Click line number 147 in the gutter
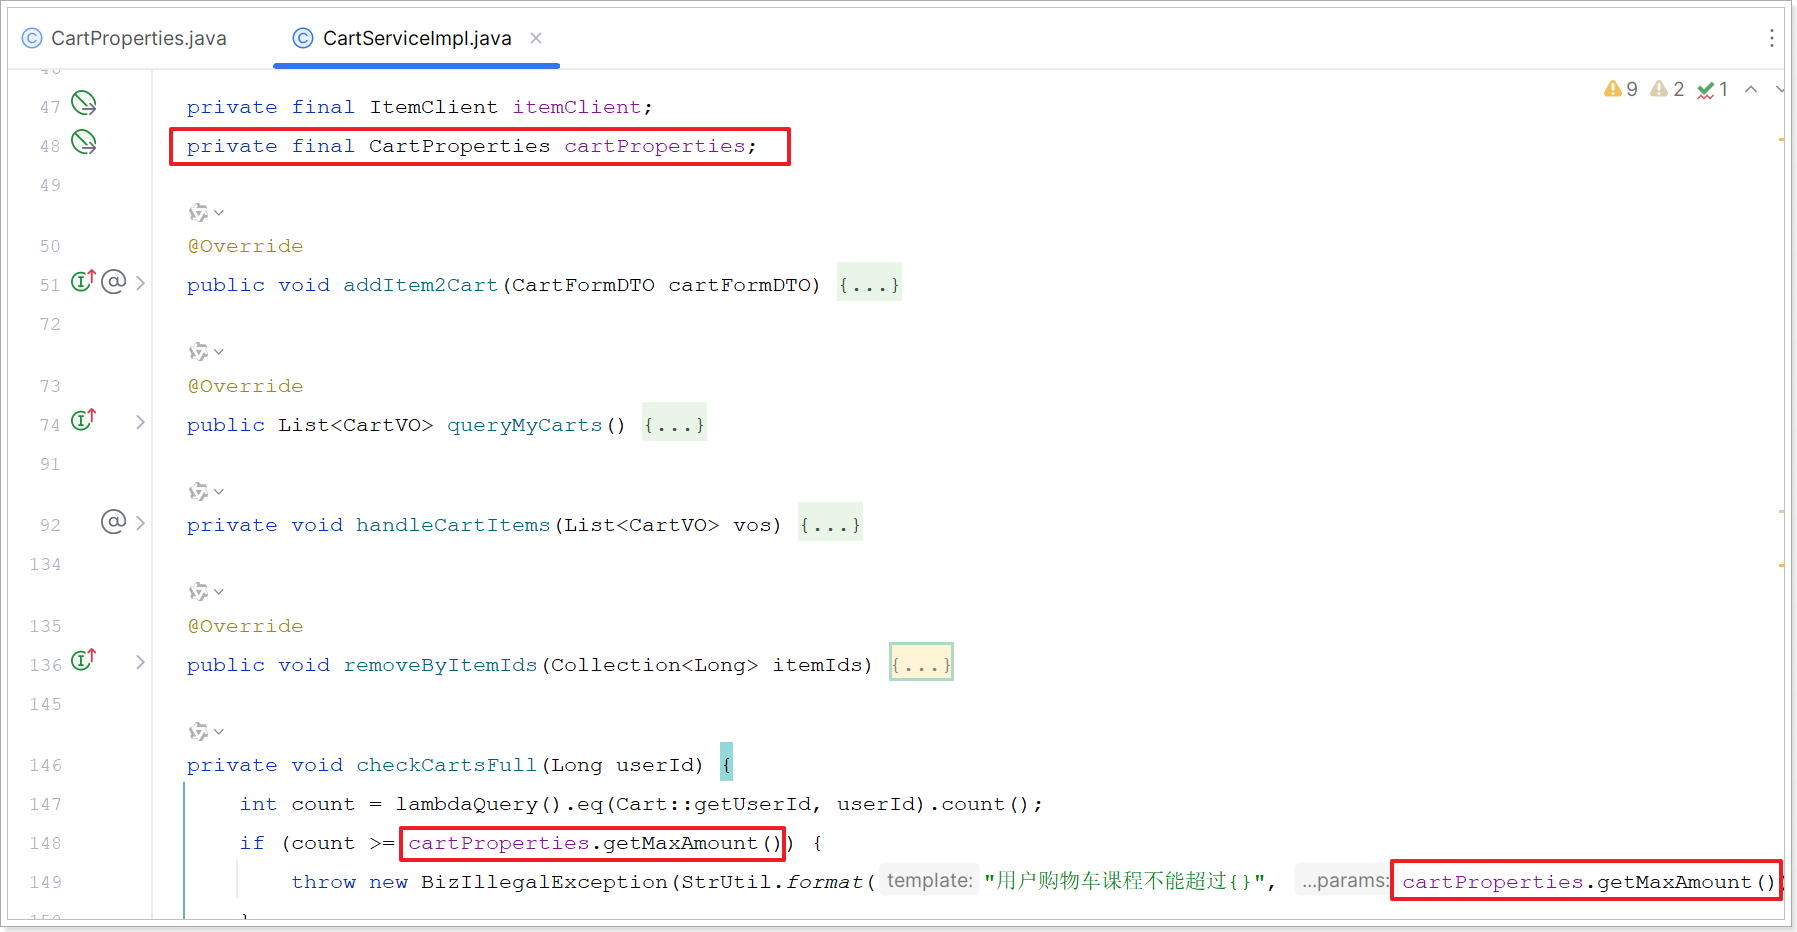1797x932 pixels. pos(45,804)
